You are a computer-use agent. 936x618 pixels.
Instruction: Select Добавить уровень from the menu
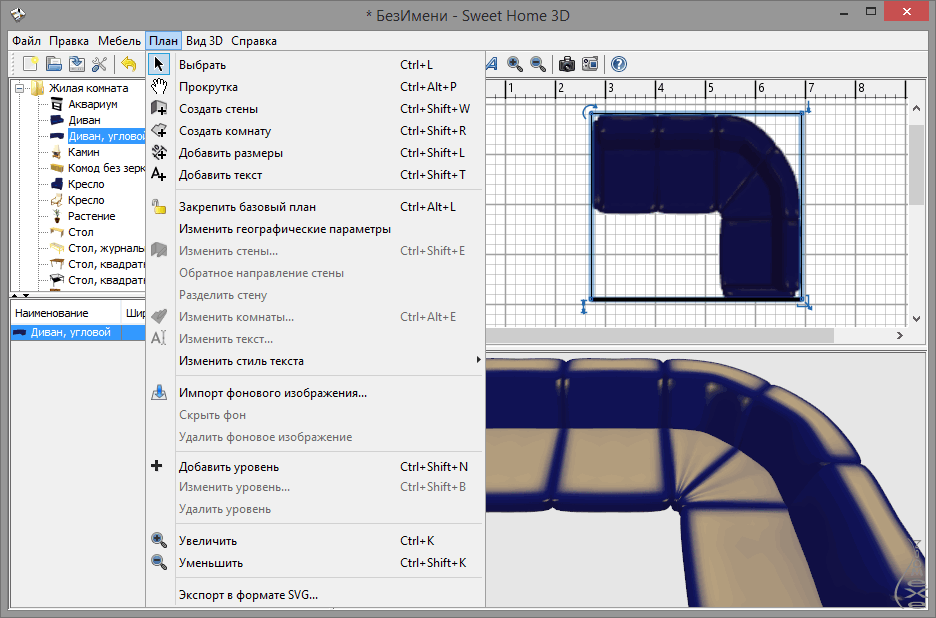(x=315, y=467)
